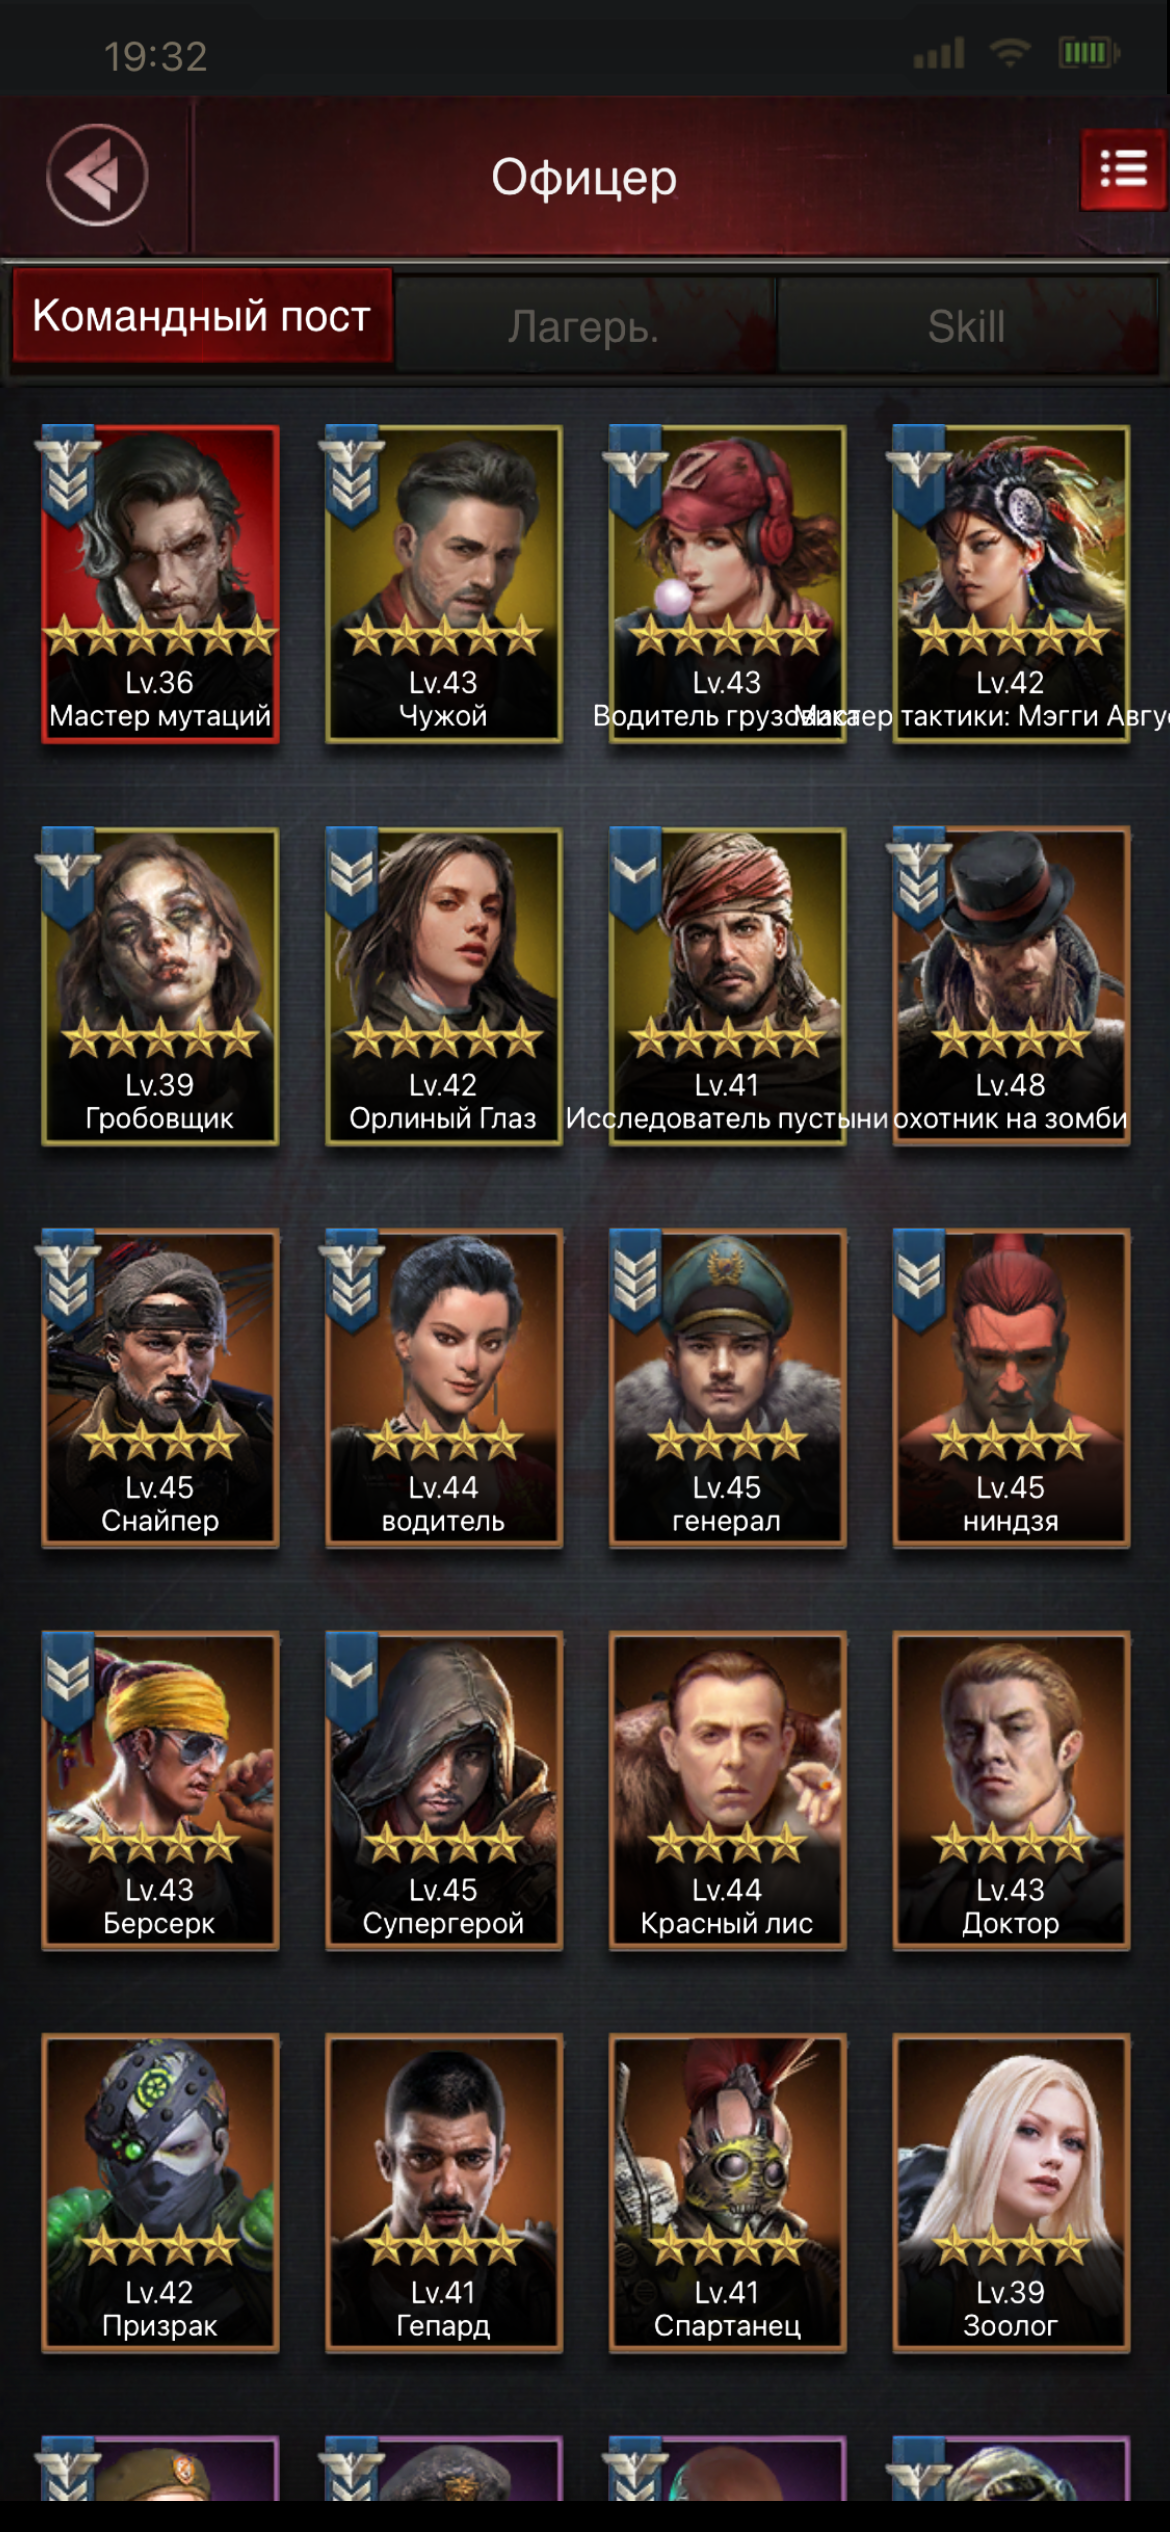Open the ниндзя officer portrait

point(1011,1389)
